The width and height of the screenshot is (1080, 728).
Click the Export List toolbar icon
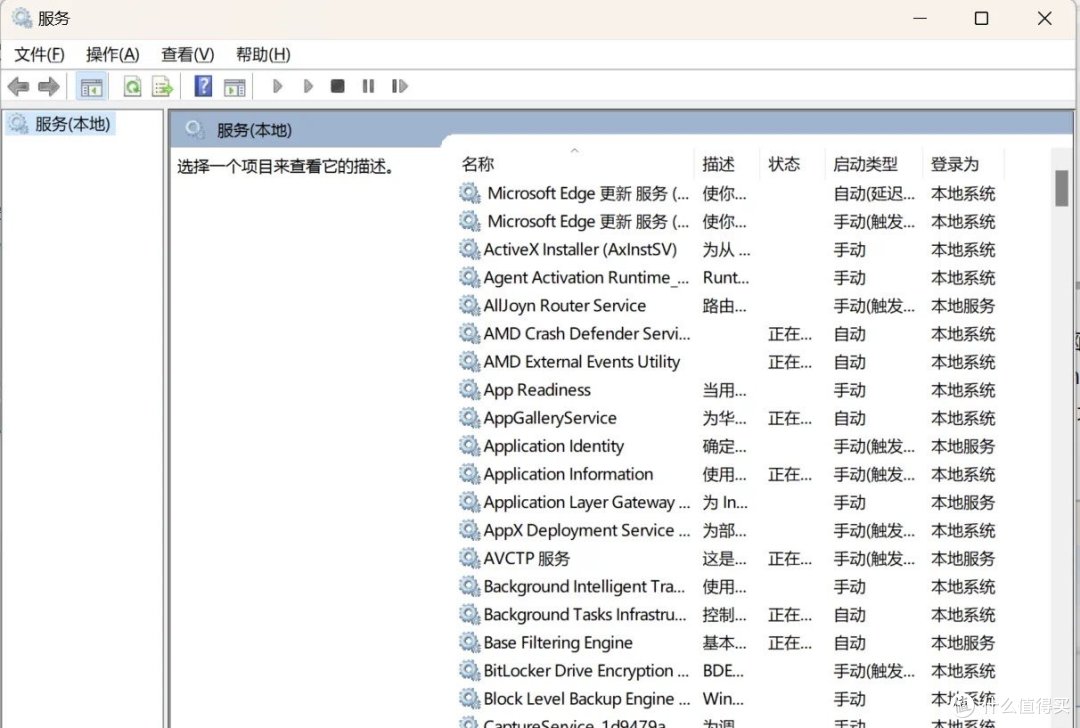point(163,87)
